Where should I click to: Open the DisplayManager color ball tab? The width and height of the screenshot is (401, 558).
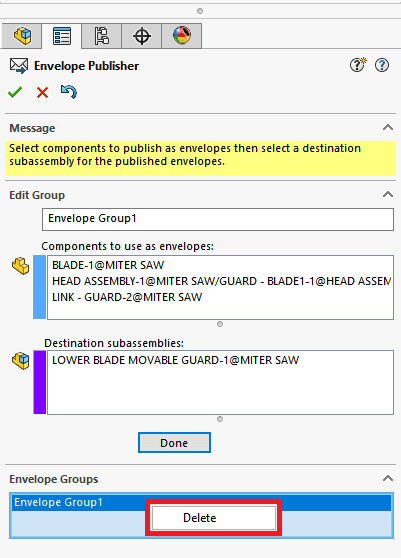[x=182, y=36]
